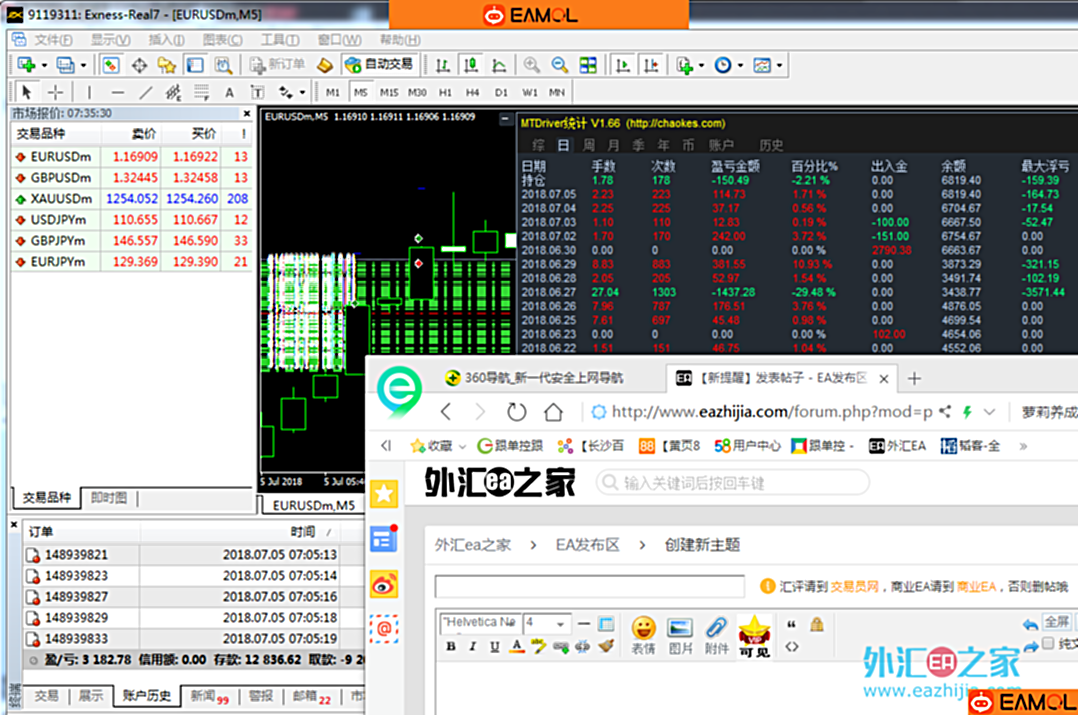The width and height of the screenshot is (1078, 715).
Task: Open new chart dropdown arrow
Action: (44, 65)
